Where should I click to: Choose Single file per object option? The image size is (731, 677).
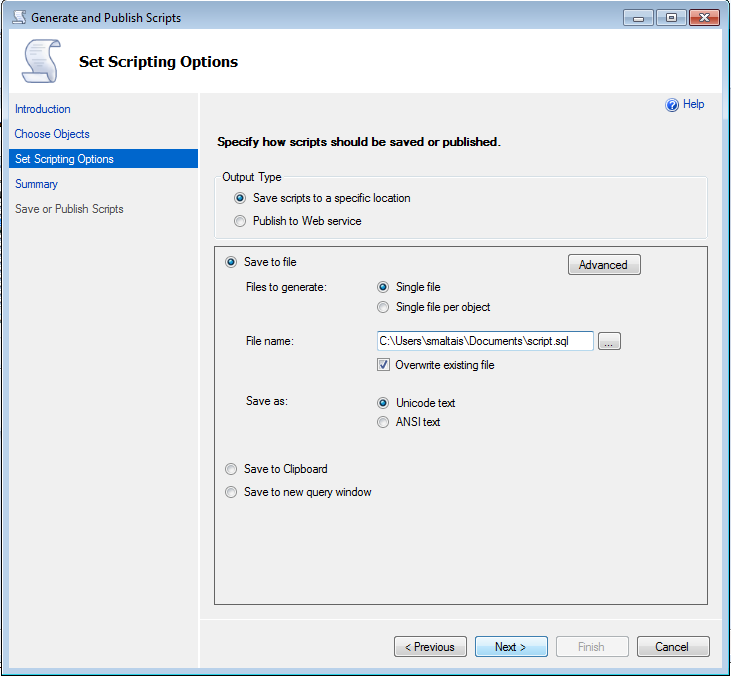tap(383, 307)
